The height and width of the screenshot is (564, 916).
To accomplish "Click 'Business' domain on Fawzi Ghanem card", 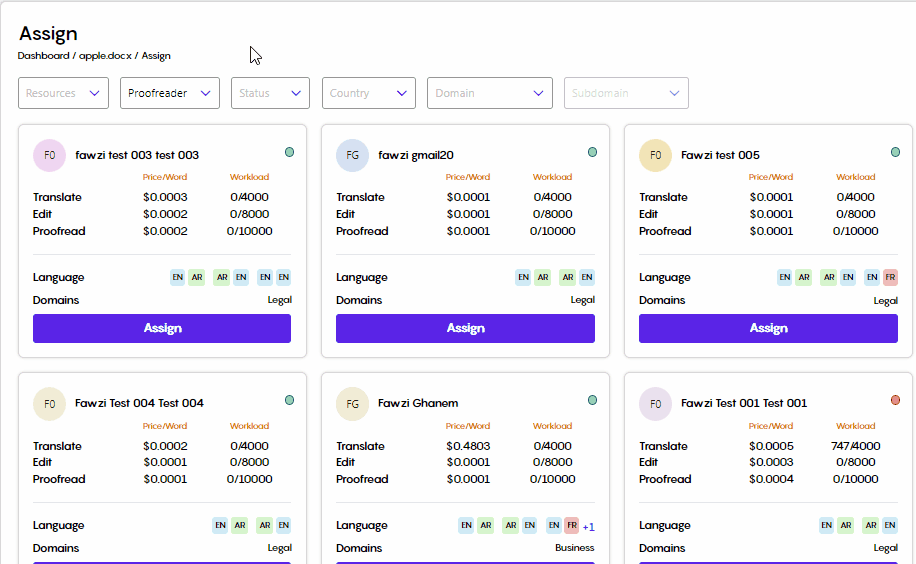I will [x=574, y=548].
